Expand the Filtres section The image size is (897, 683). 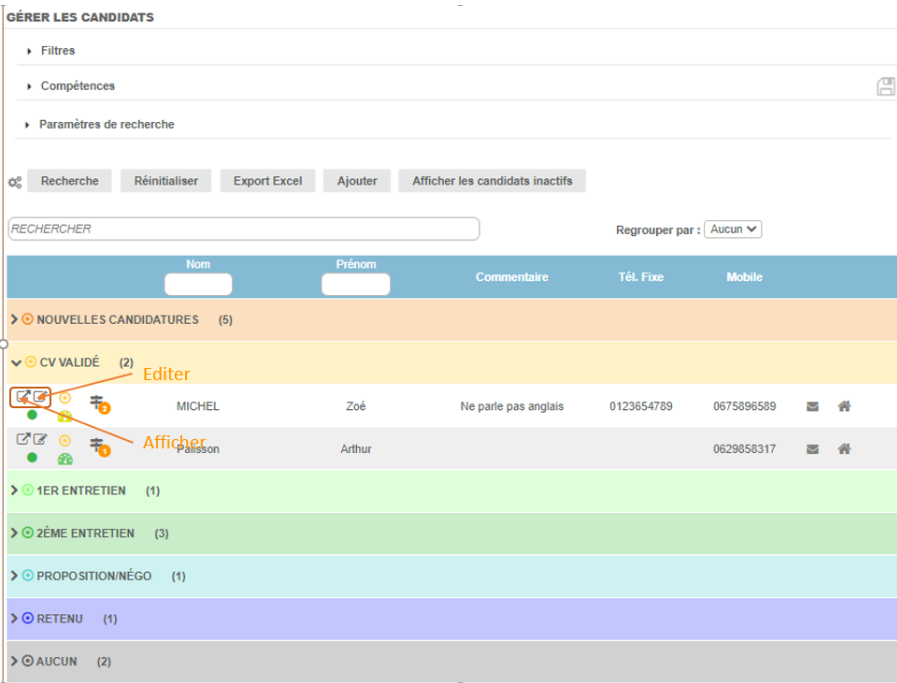point(58,51)
